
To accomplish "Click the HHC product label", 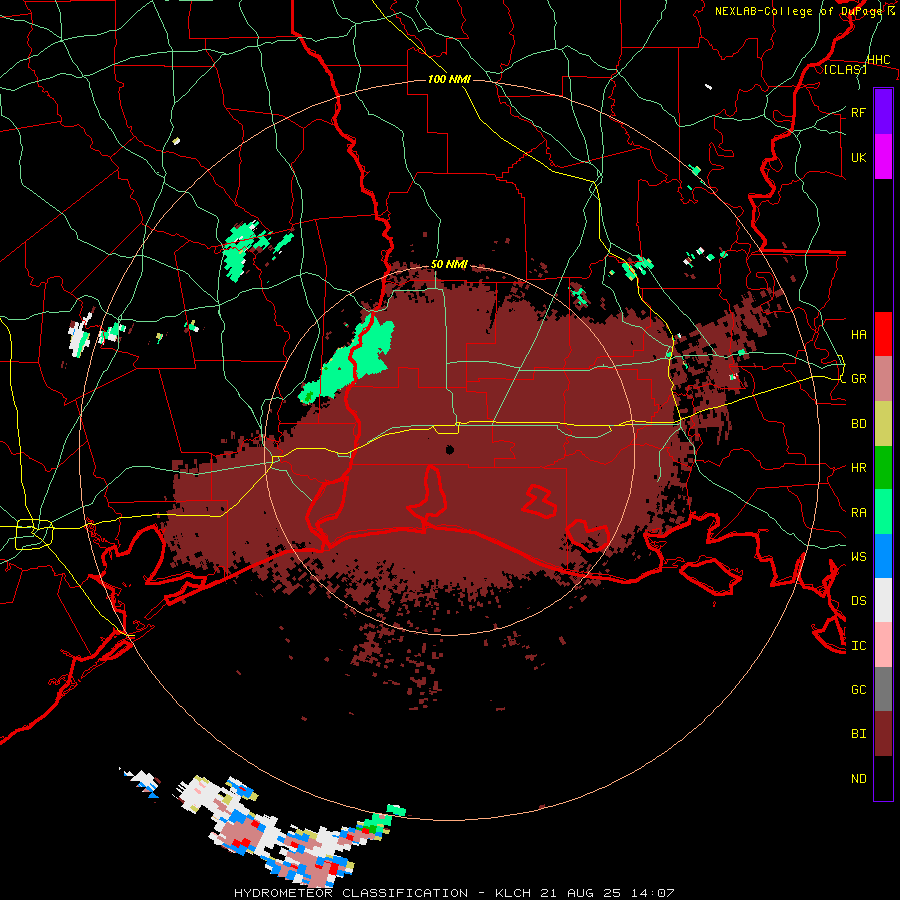I will coord(878,60).
